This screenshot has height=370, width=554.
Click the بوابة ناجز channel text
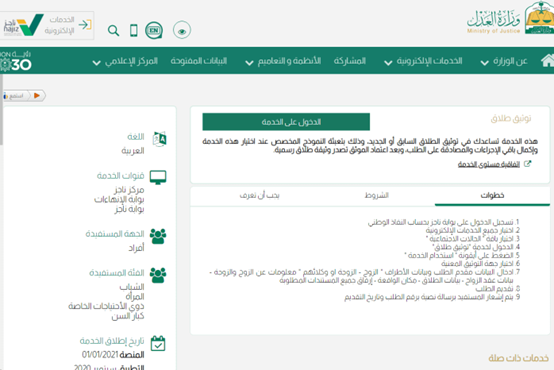tap(129, 209)
